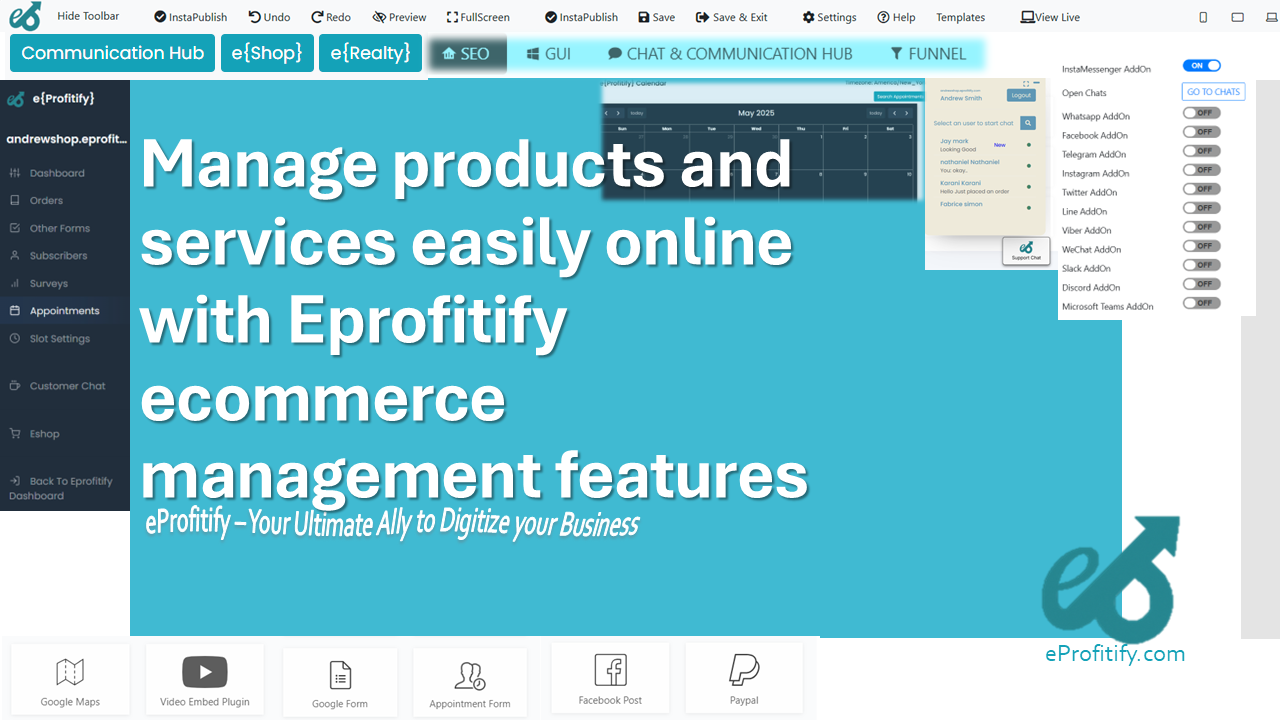Select the Appointment Form plugin
The image size is (1280, 720).
point(470,683)
